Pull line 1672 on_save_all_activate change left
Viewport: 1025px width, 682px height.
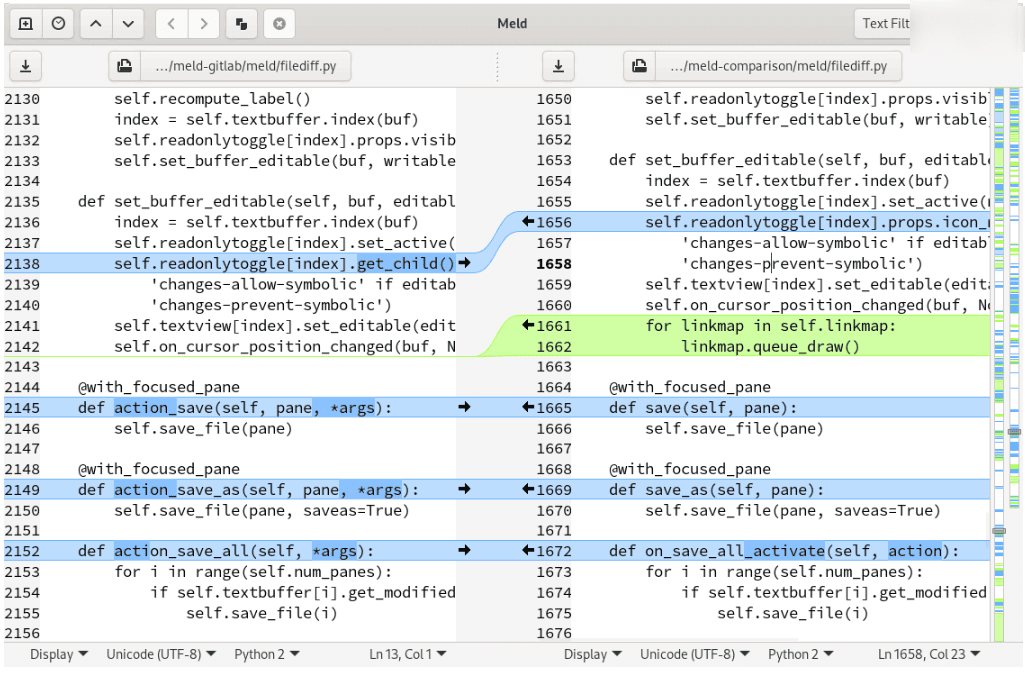click(x=528, y=551)
